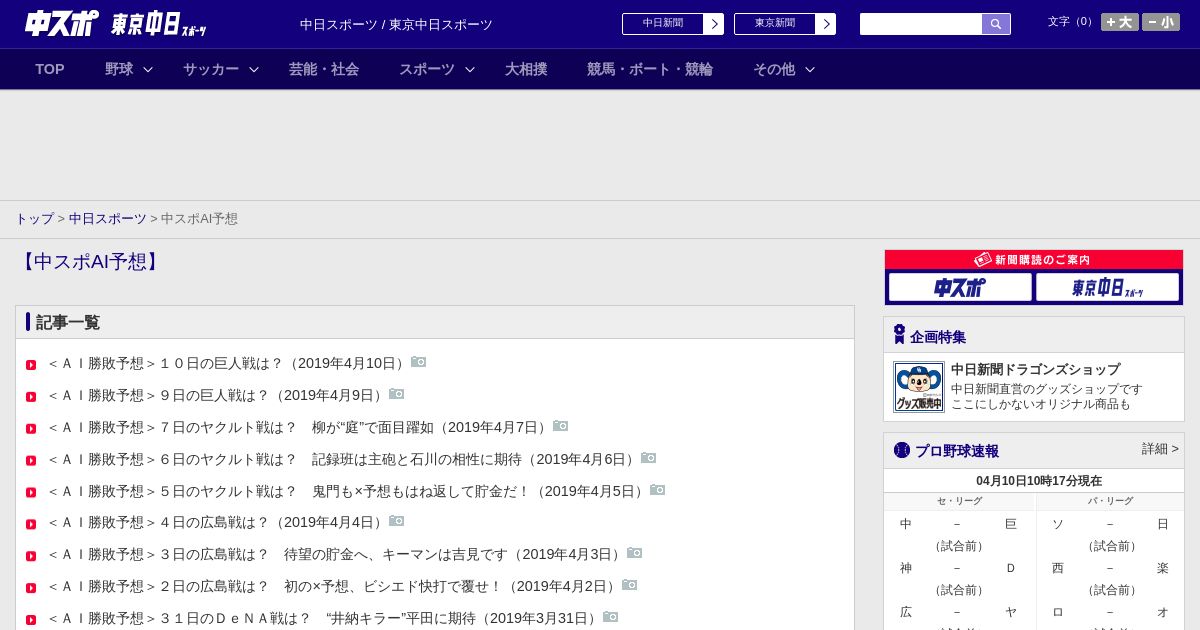The width and height of the screenshot is (1200, 630).
Task: Click camera icon after 6日のヤクルト戦 article
Action: tap(649, 458)
